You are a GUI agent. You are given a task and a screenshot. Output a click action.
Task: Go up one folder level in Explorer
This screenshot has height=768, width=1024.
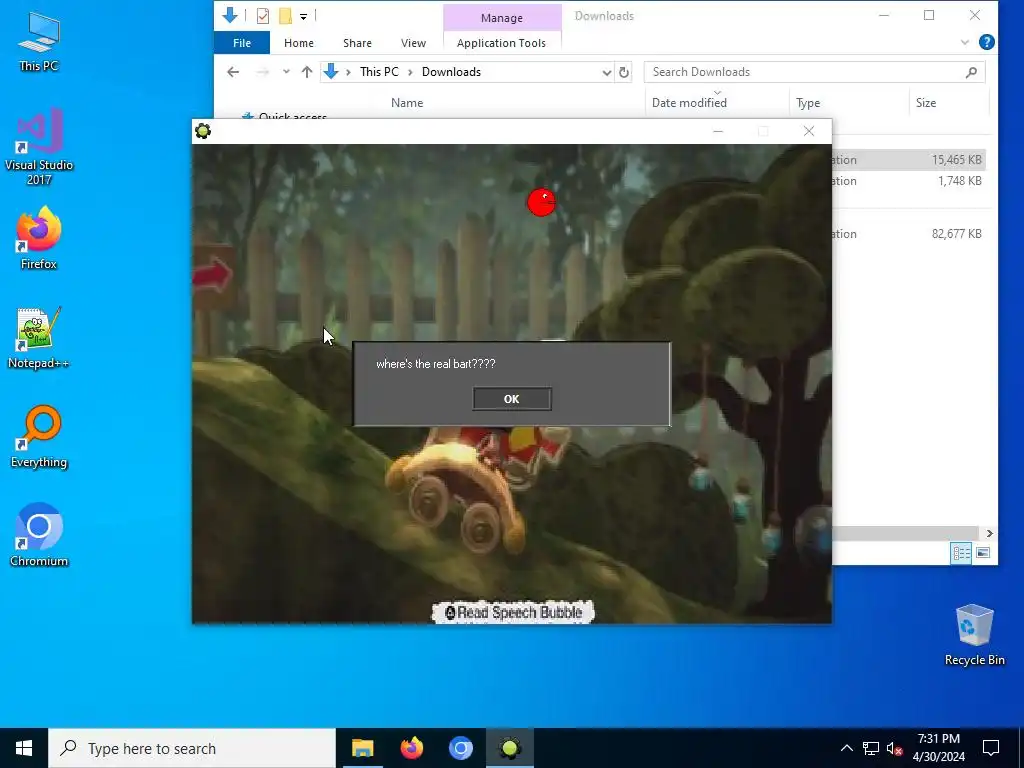pos(307,72)
